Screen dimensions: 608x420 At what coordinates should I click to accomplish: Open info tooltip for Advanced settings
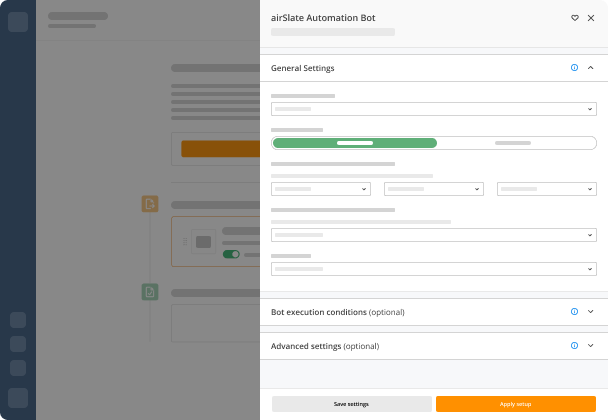pos(574,346)
